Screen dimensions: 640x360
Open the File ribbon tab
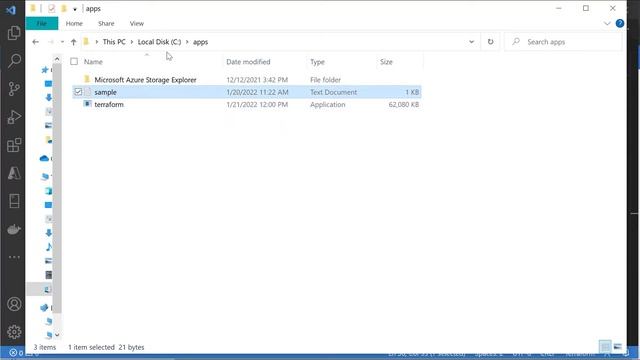tap(42, 24)
